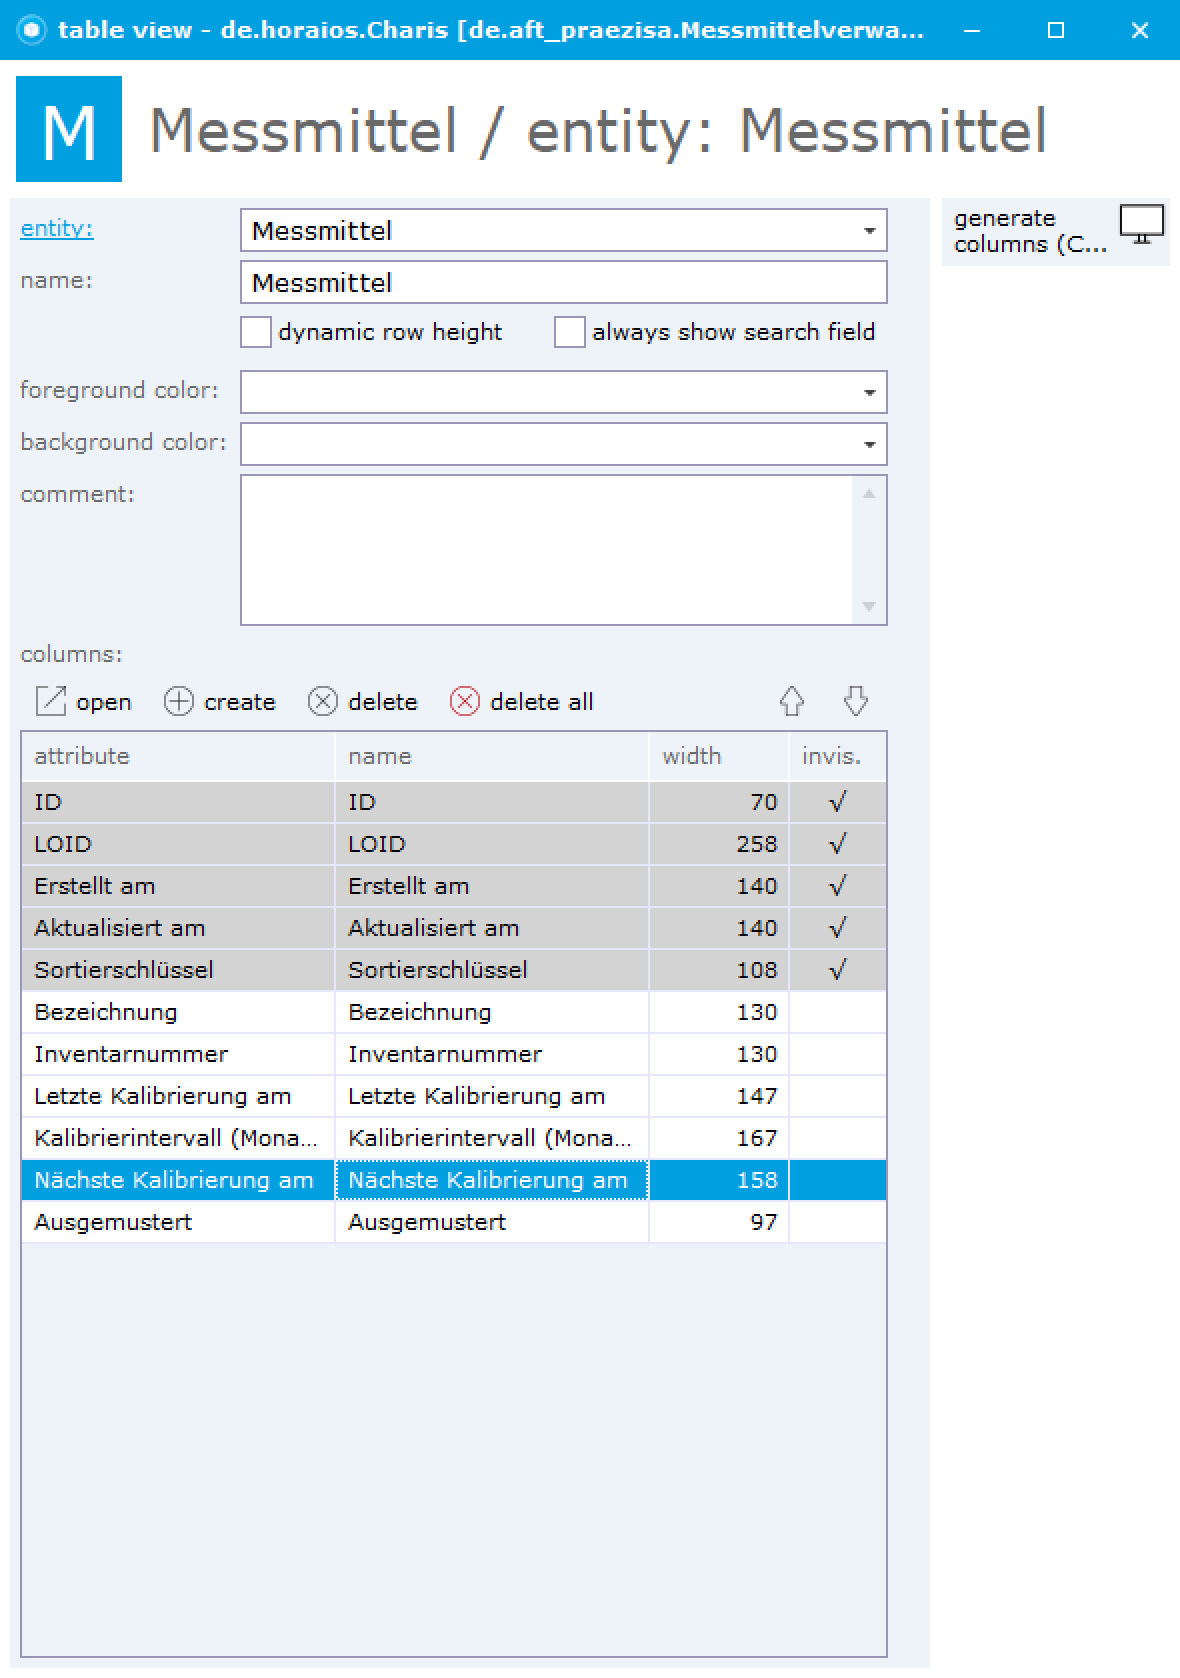Click the blue M entity logo
Image resolution: width=1180 pixels, height=1678 pixels.
(69, 129)
